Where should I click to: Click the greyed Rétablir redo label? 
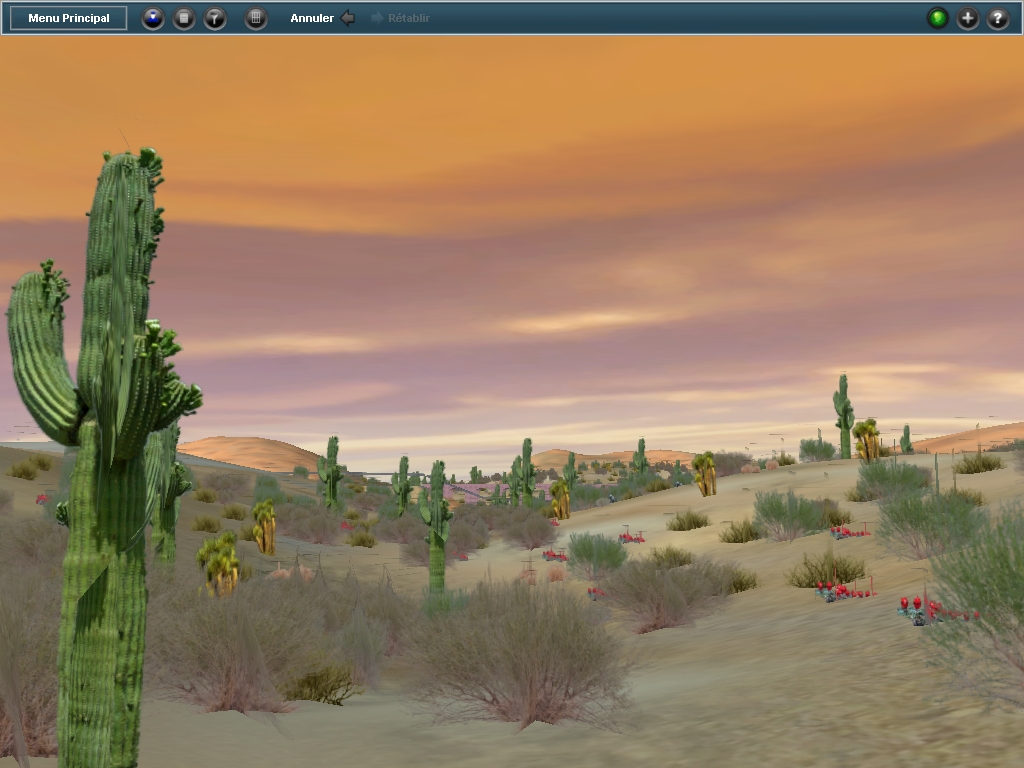point(409,18)
